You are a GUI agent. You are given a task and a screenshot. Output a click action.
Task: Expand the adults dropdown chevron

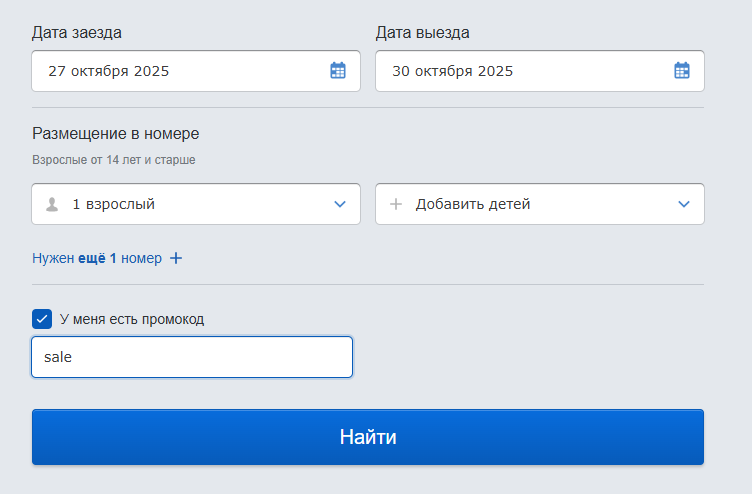click(x=340, y=204)
